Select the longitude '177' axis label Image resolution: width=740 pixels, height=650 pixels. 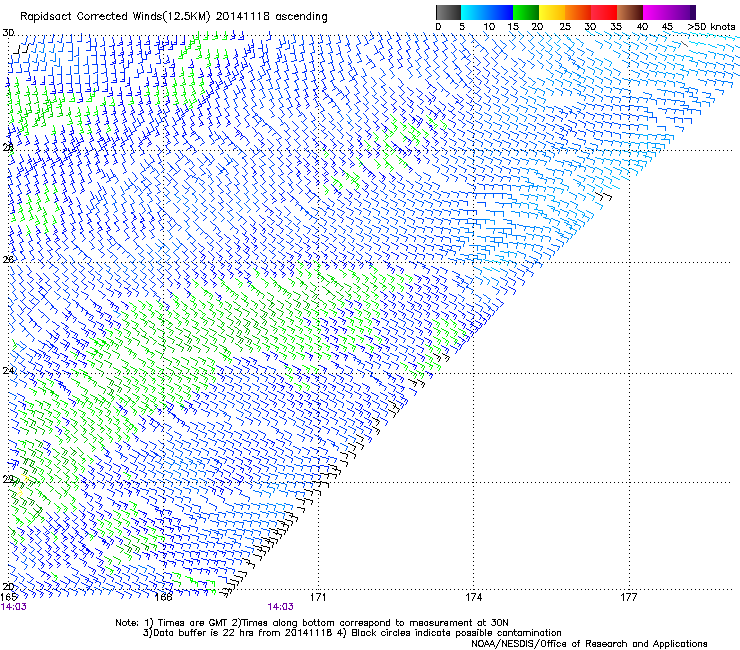tap(629, 597)
